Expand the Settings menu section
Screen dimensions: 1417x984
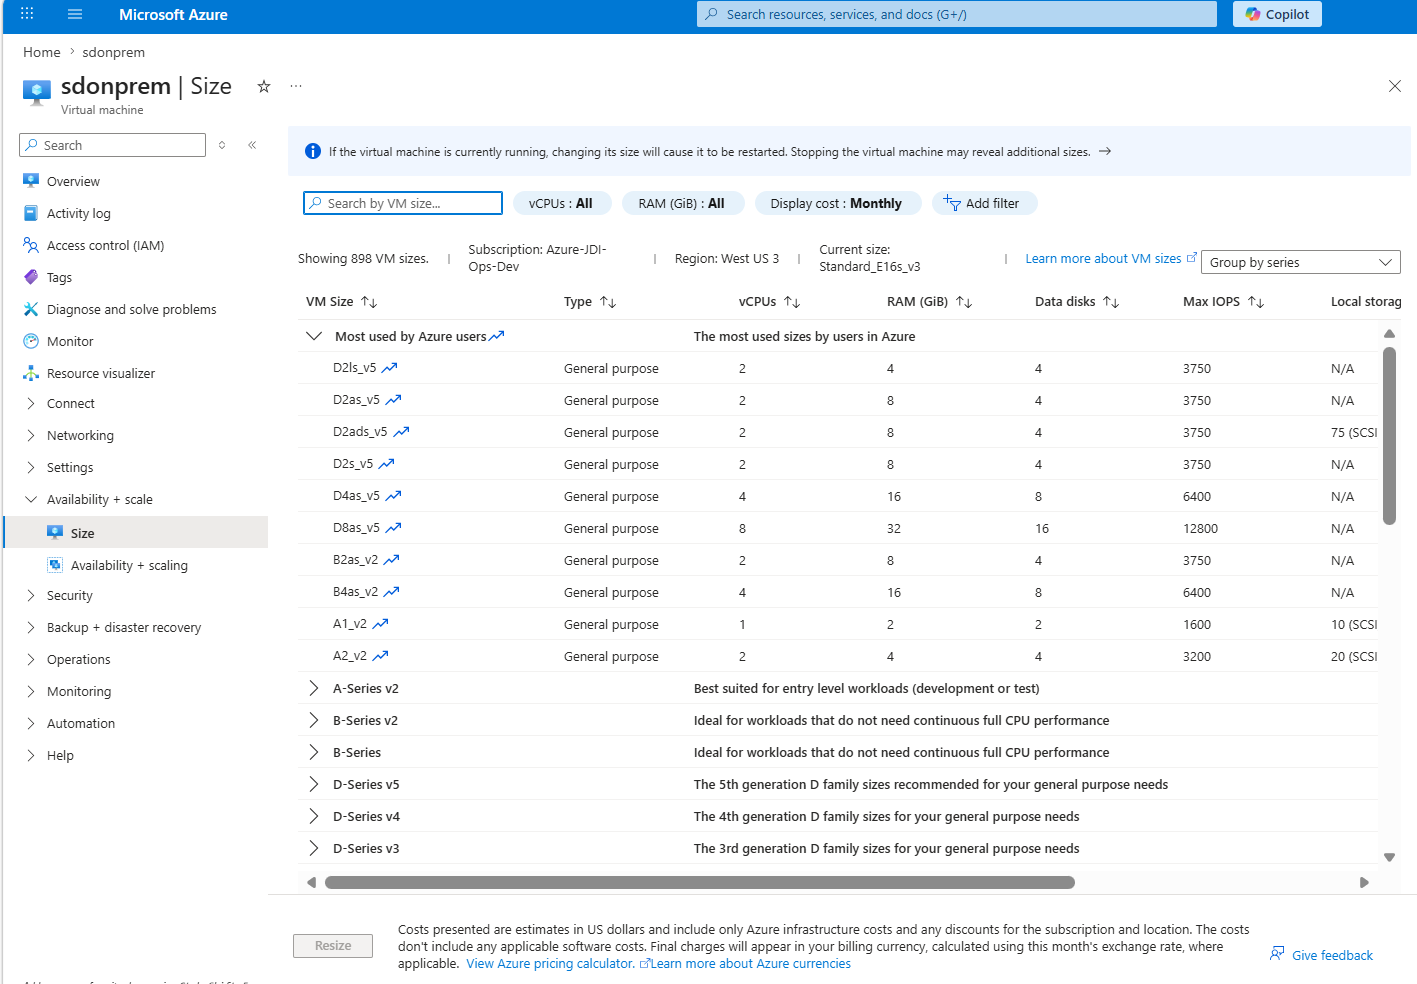click(31, 468)
